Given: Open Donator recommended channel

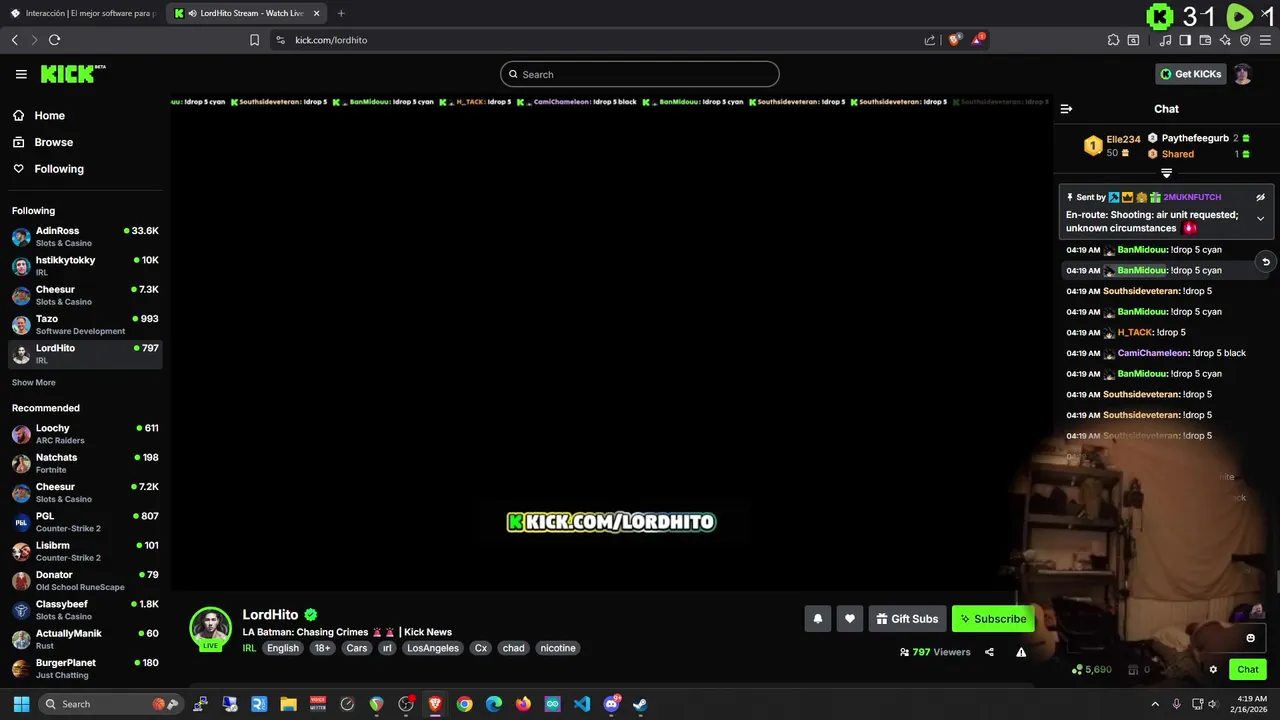Looking at the screenshot, I should tap(85, 580).
